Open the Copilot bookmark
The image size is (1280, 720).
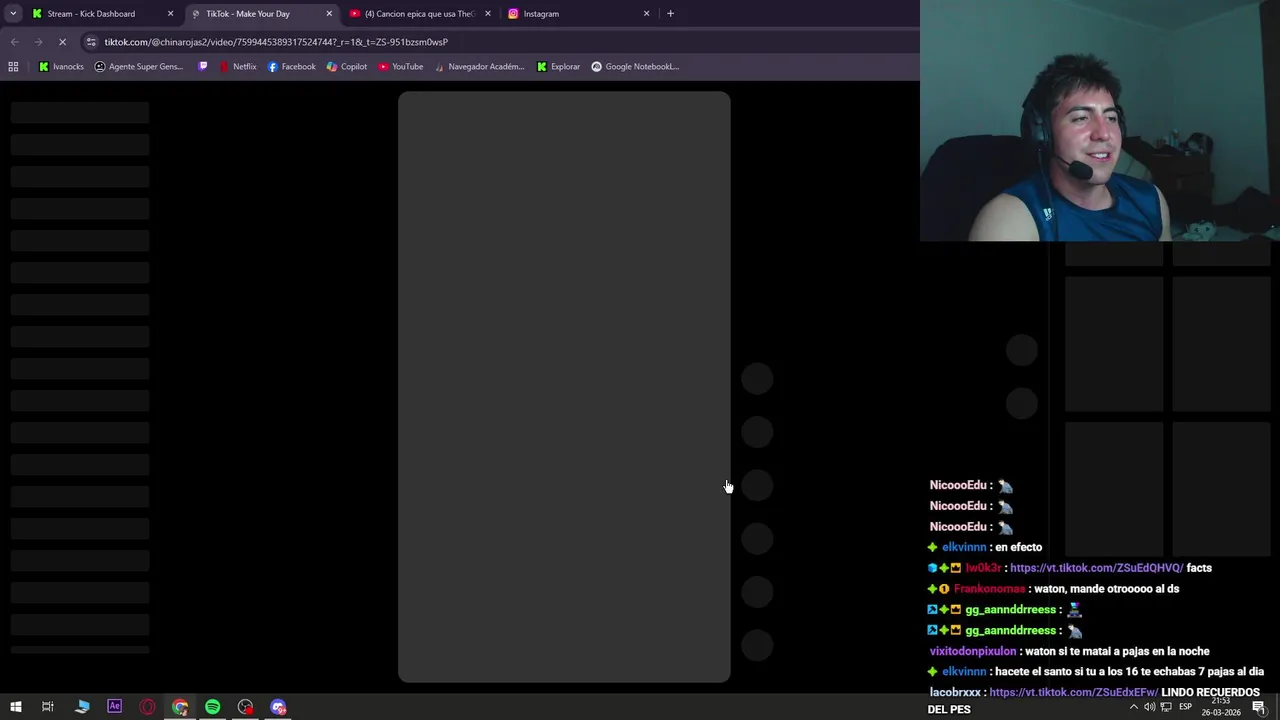click(x=347, y=67)
